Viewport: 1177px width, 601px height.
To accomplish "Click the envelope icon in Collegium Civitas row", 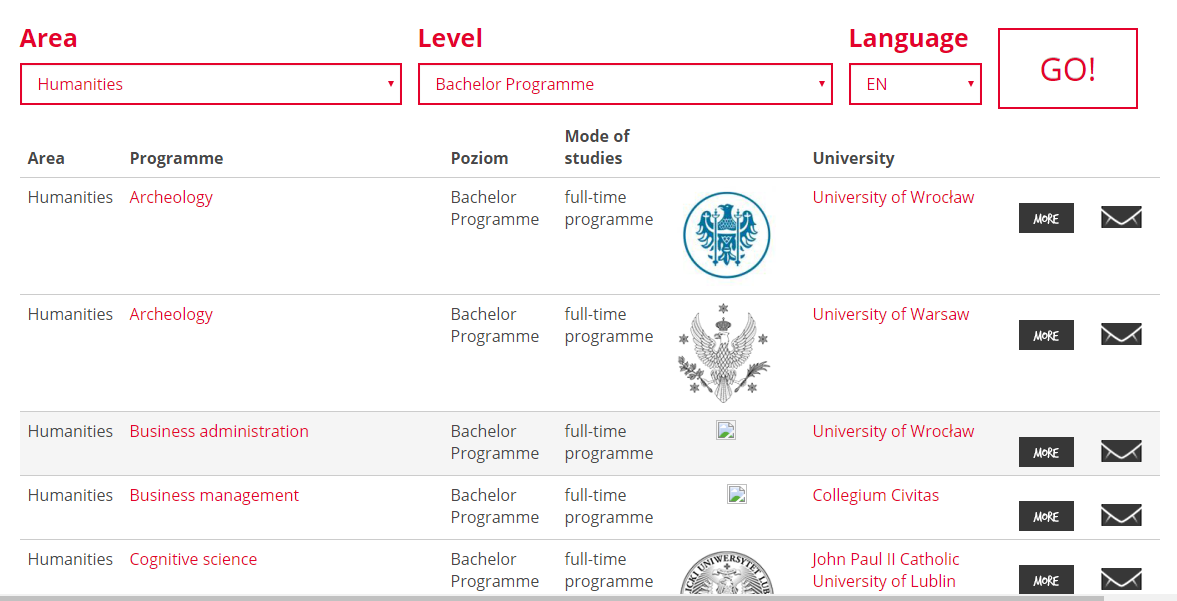I will coord(1121,515).
